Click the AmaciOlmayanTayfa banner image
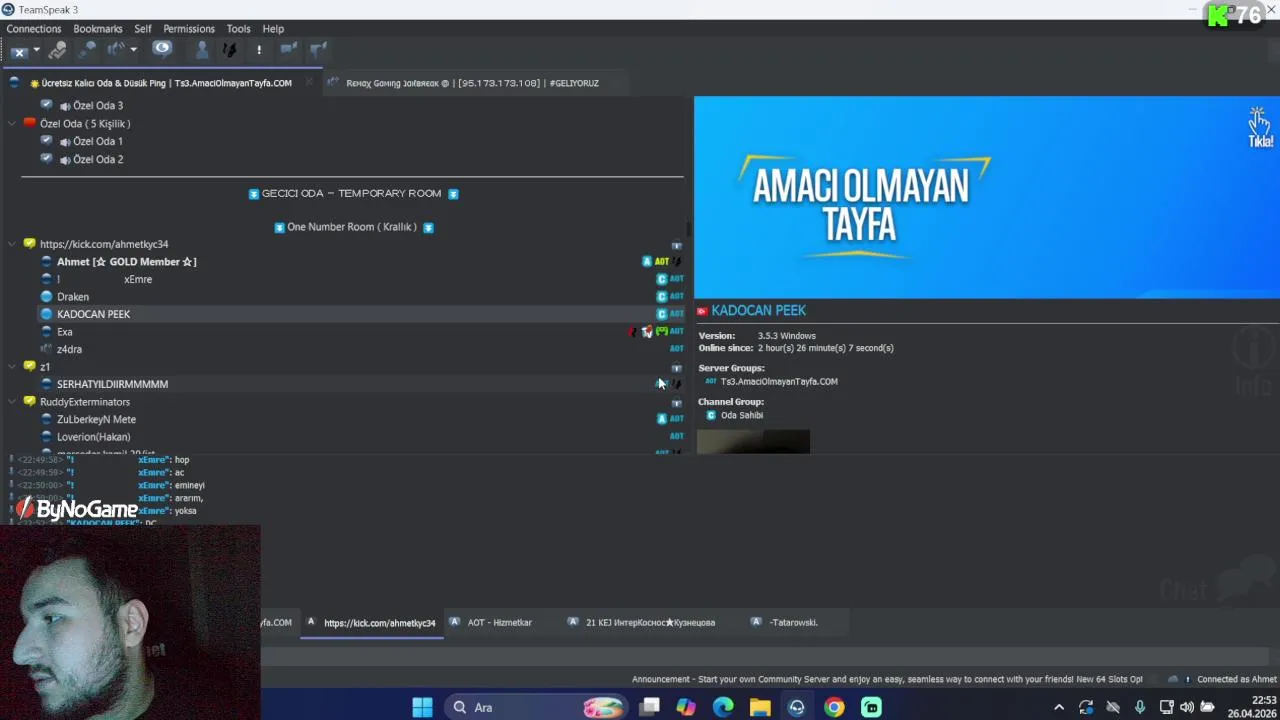This screenshot has width=1280, height=720. [x=986, y=197]
